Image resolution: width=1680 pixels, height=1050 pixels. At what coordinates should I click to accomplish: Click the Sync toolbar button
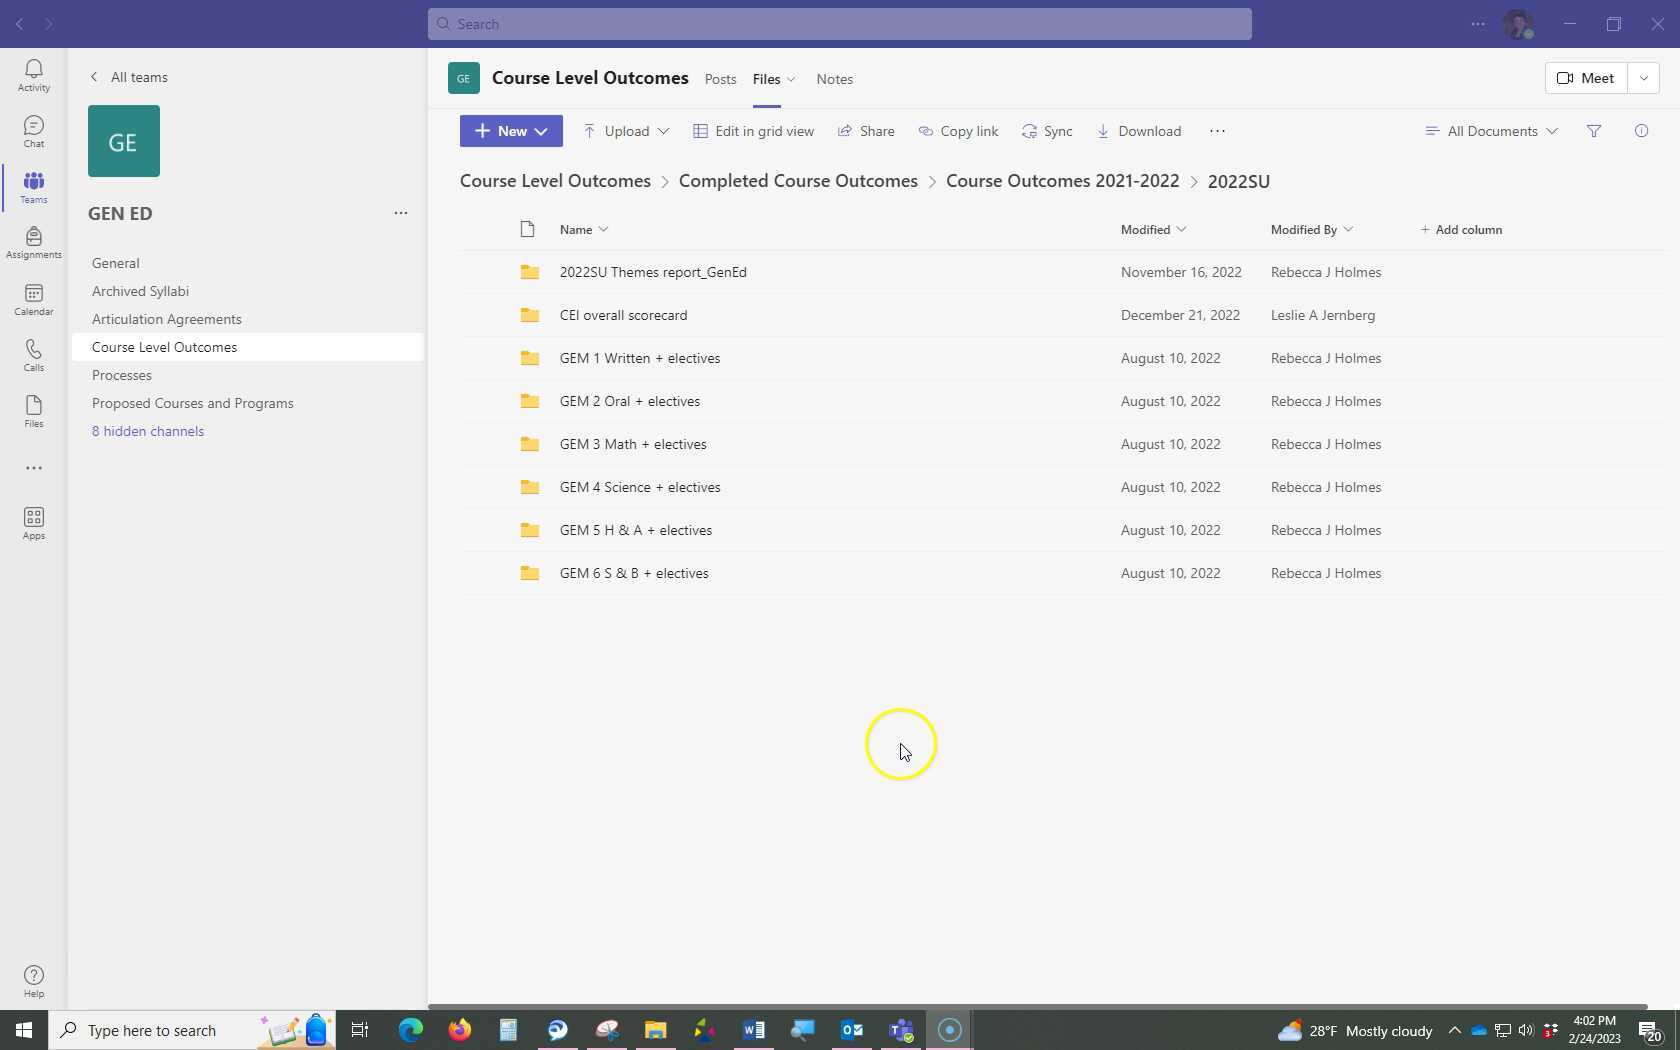click(x=1047, y=131)
